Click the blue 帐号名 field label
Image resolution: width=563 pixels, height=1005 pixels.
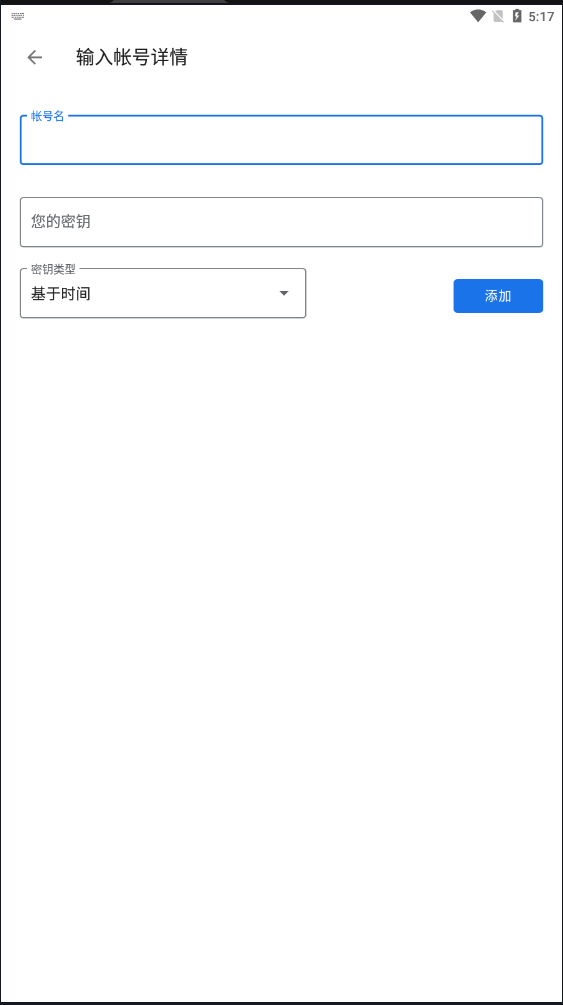coord(47,117)
